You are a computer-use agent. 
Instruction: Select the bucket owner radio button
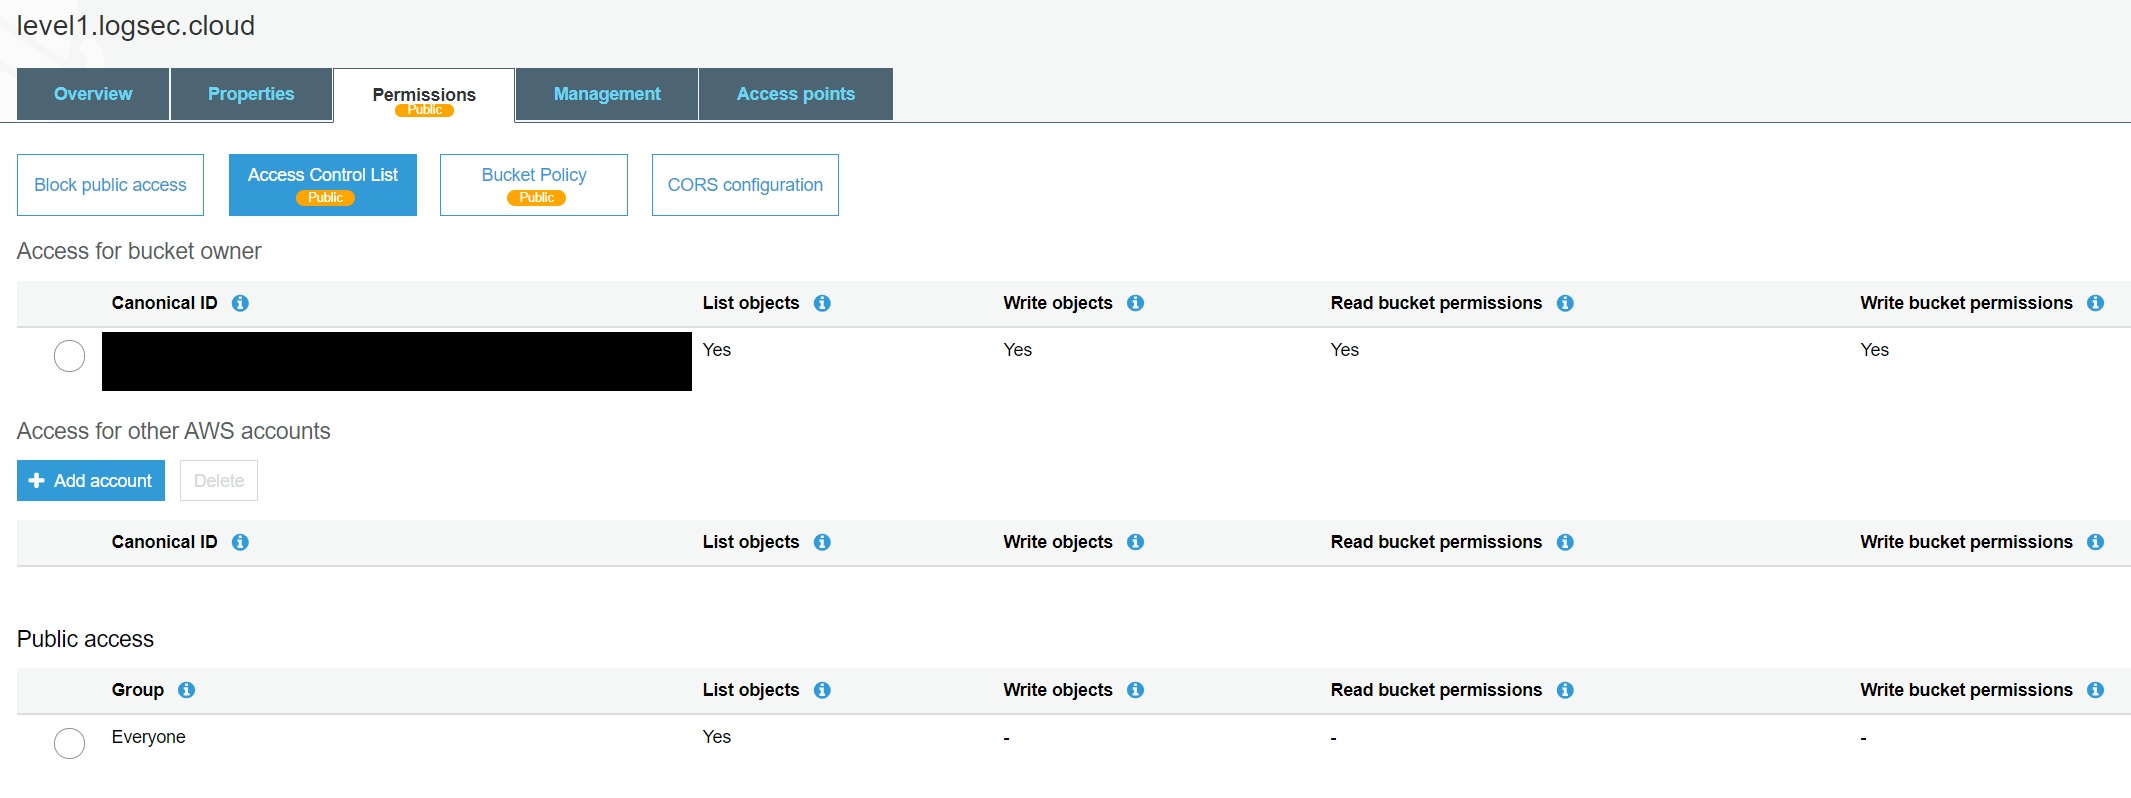(x=69, y=356)
